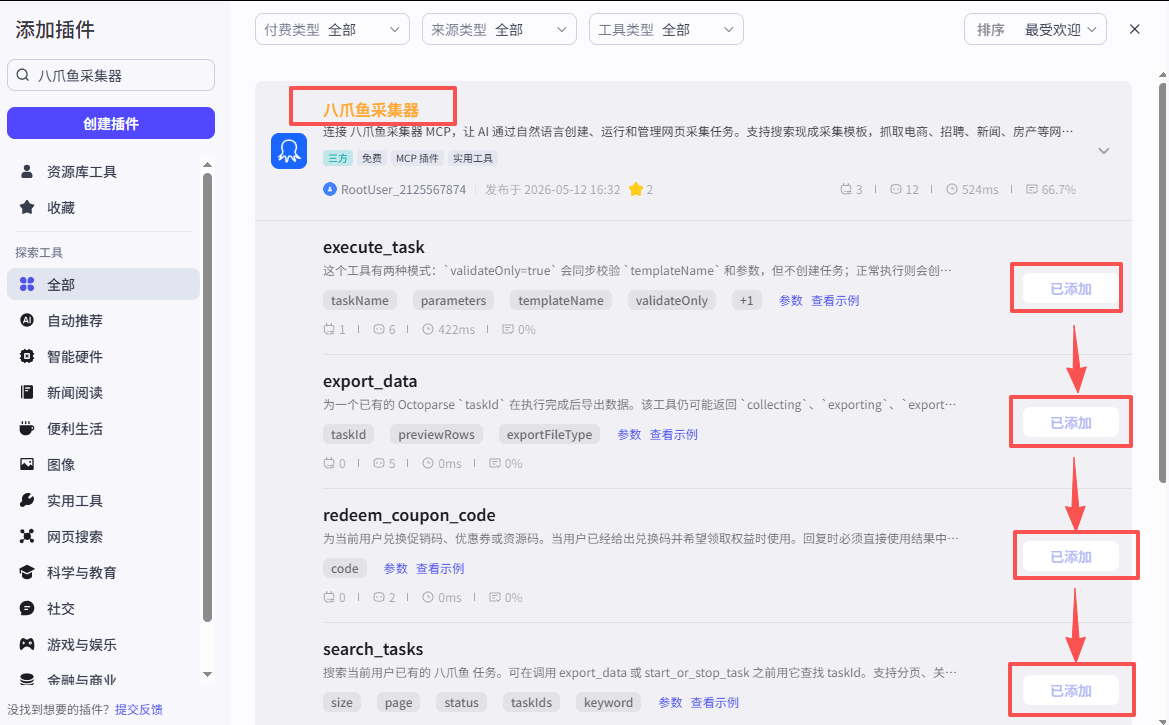
Task: Click the plugin search input field
Action: 111,75
